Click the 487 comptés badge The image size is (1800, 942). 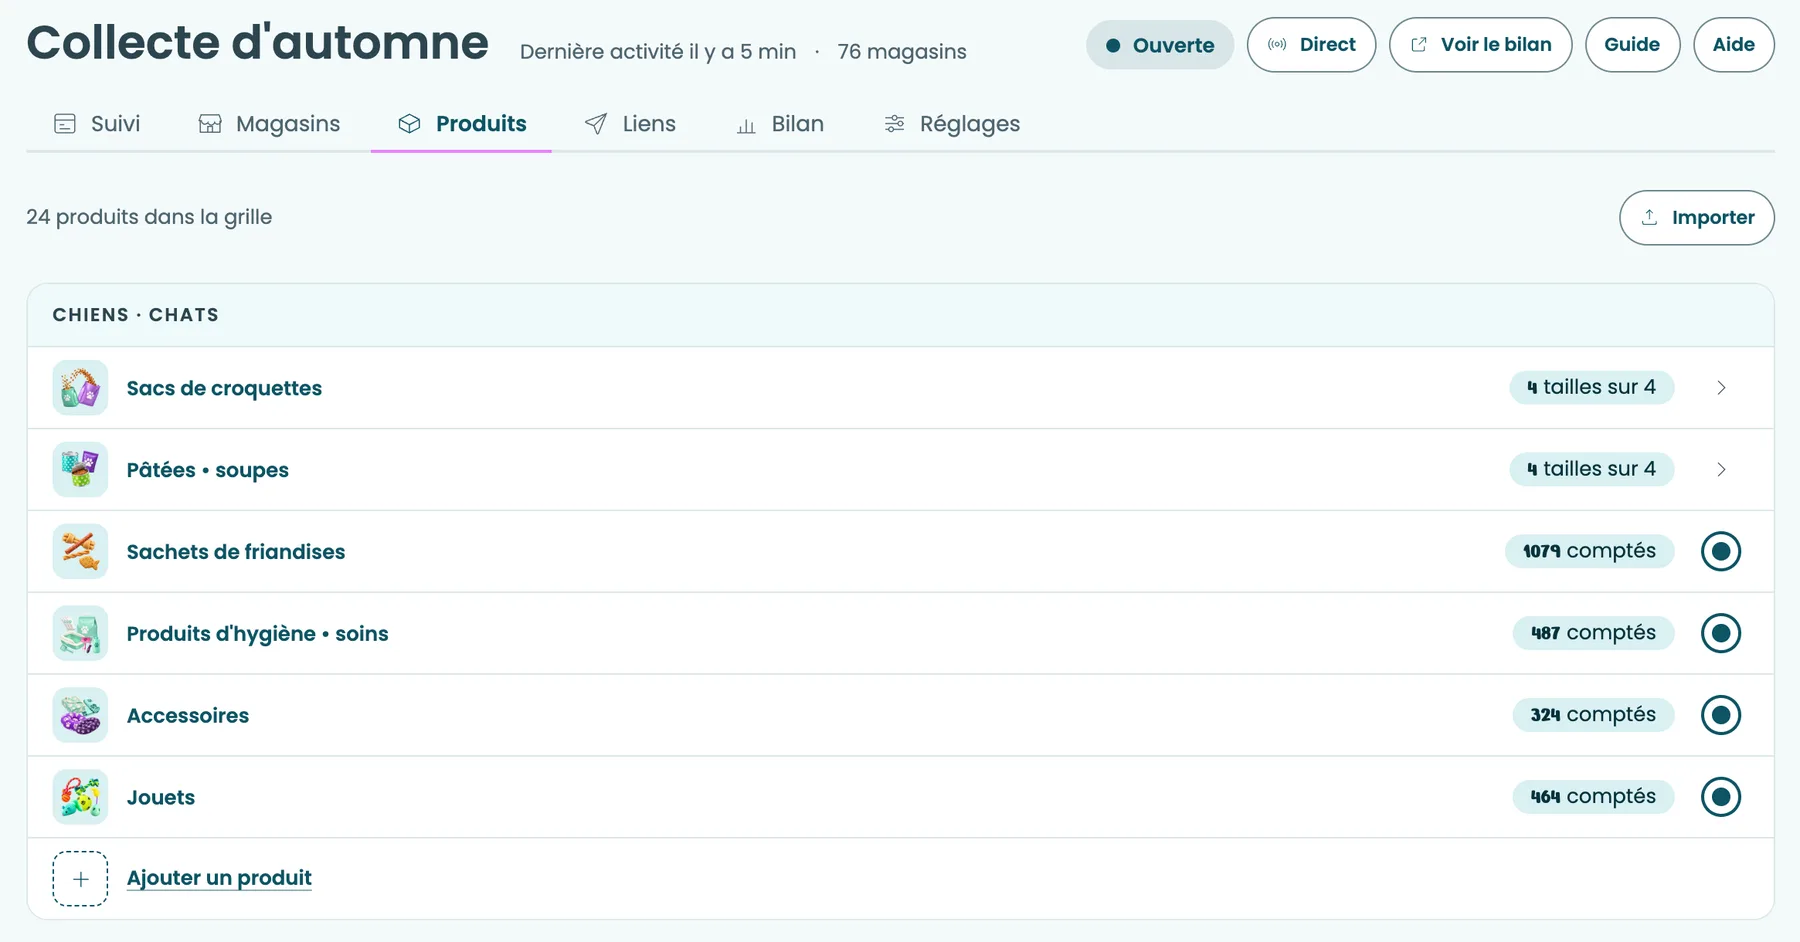point(1593,633)
